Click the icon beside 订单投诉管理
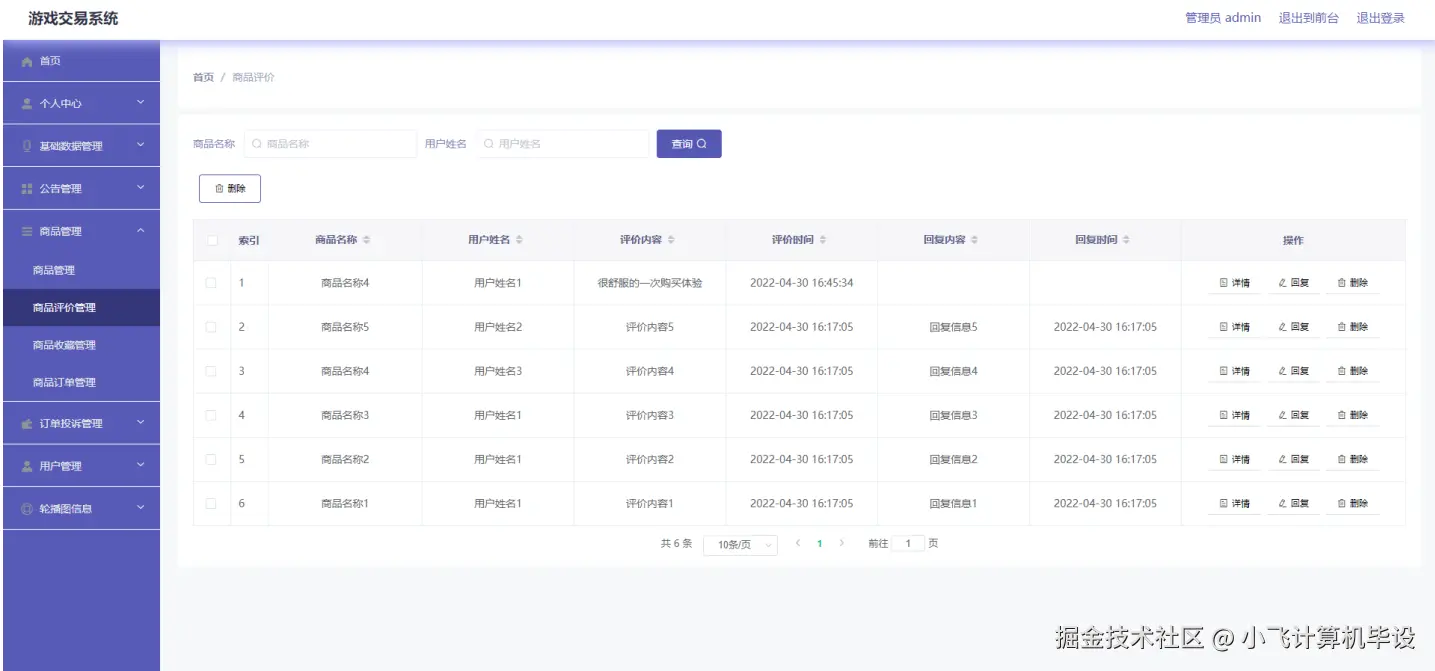 click(x=27, y=424)
